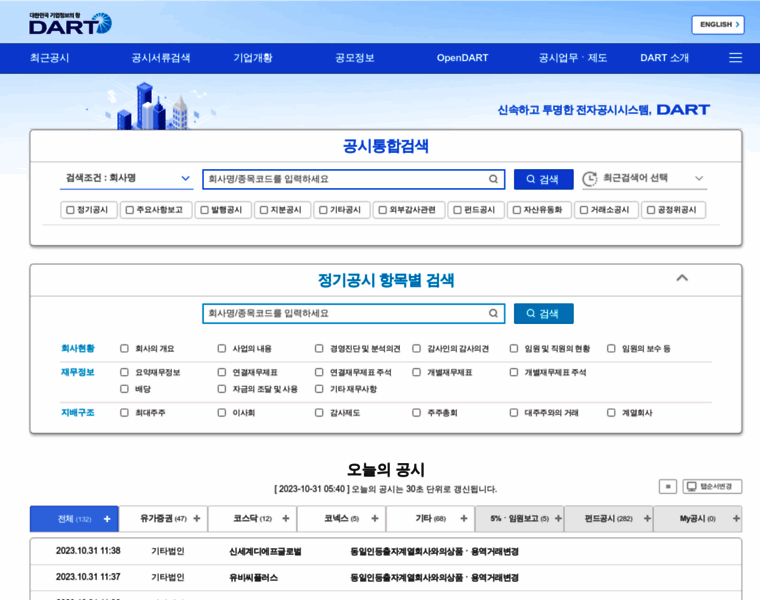The width and height of the screenshot is (760, 600).
Task: Click the list view icon above tabs
Action: [x=667, y=486]
